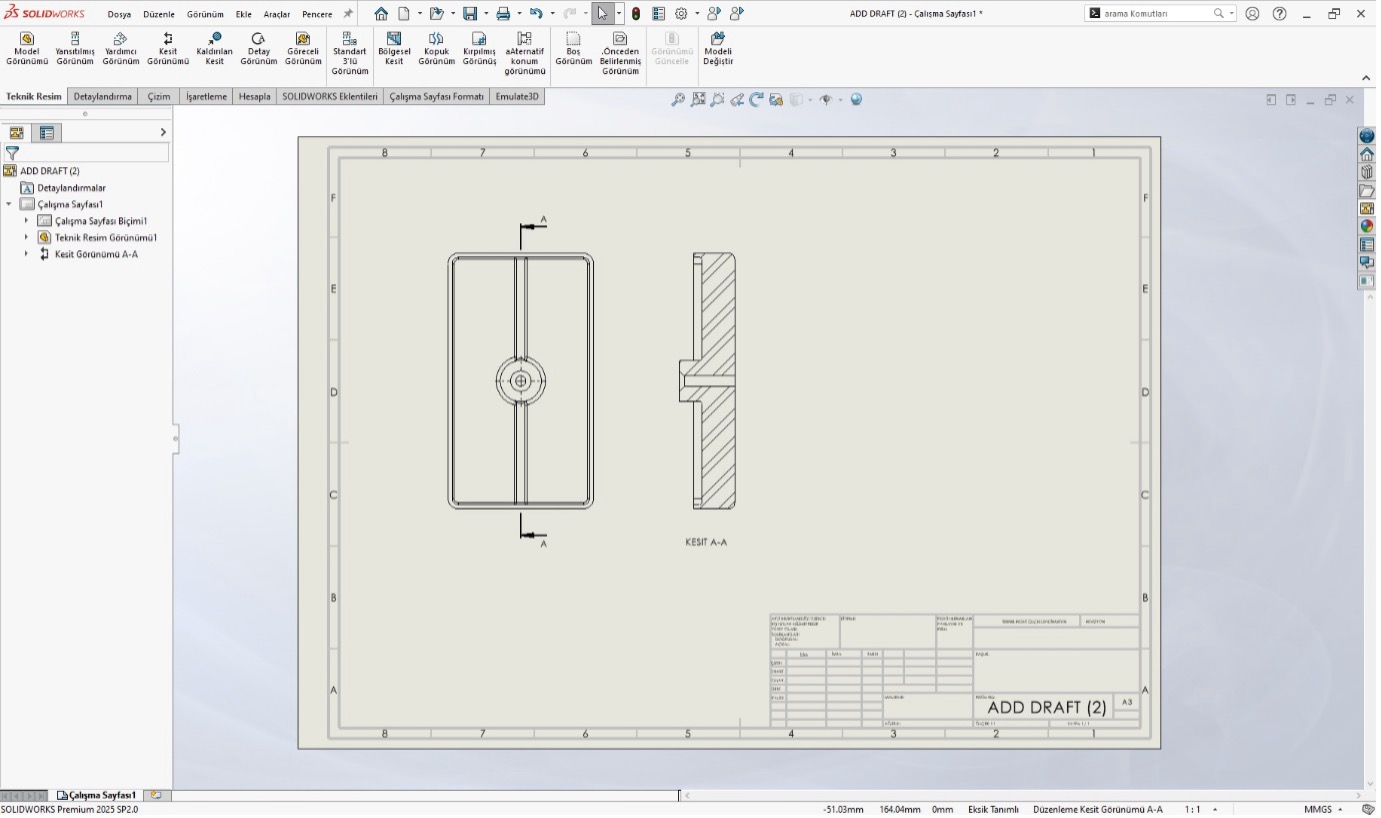Crop with the Kırpılmış Görünüş tool
The image size is (1381, 818).
point(479,48)
